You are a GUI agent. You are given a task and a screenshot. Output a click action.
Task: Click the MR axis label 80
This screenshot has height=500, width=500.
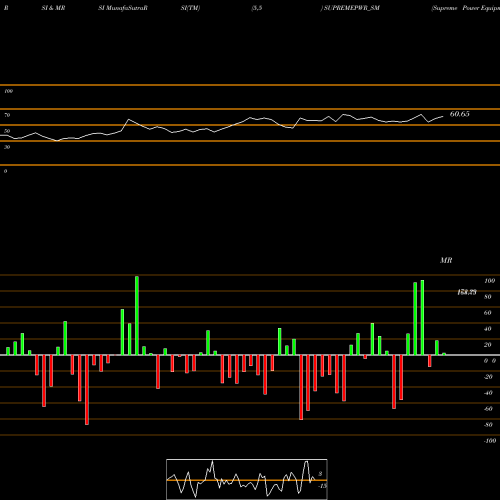488,297
